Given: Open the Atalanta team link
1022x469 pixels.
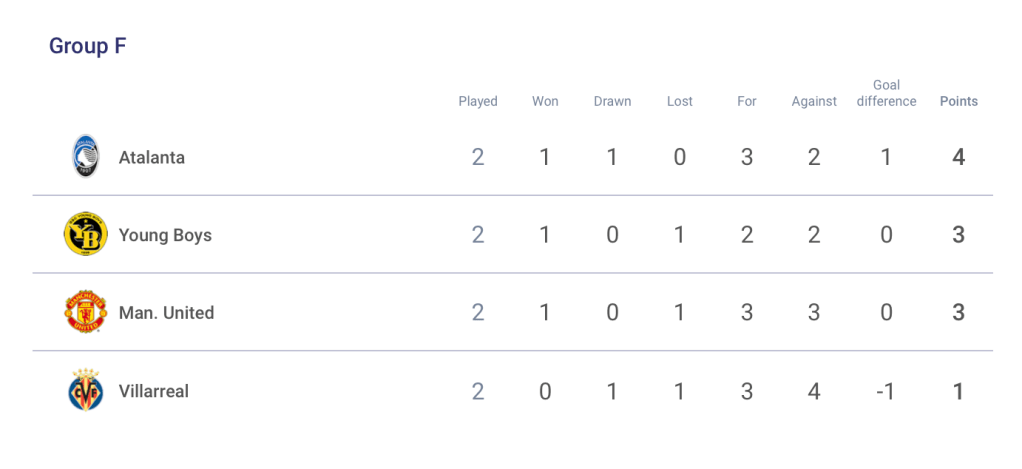Looking at the screenshot, I should 151,157.
